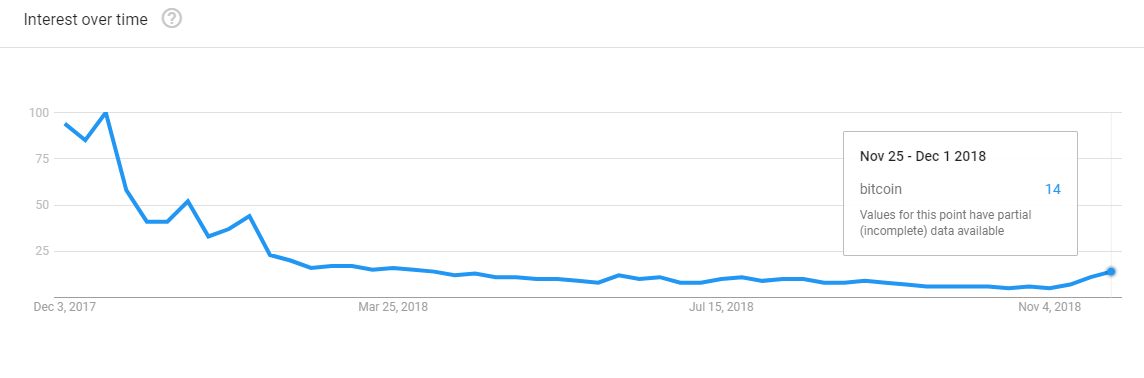Click the dip between the first two peaks

(x=86, y=140)
